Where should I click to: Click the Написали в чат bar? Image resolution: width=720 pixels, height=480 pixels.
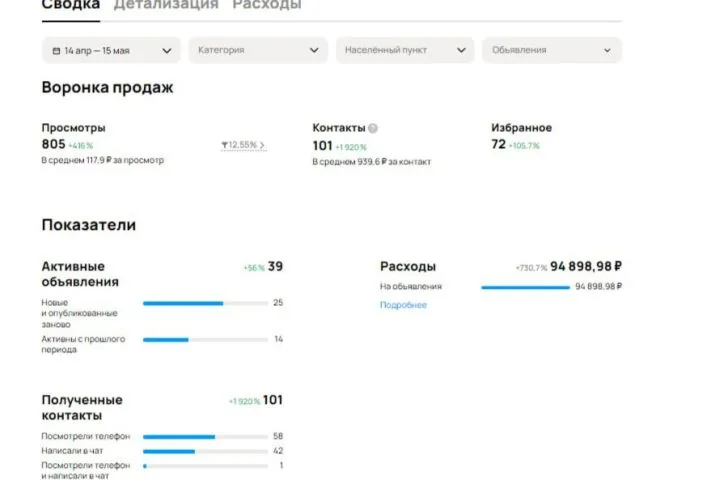point(205,452)
